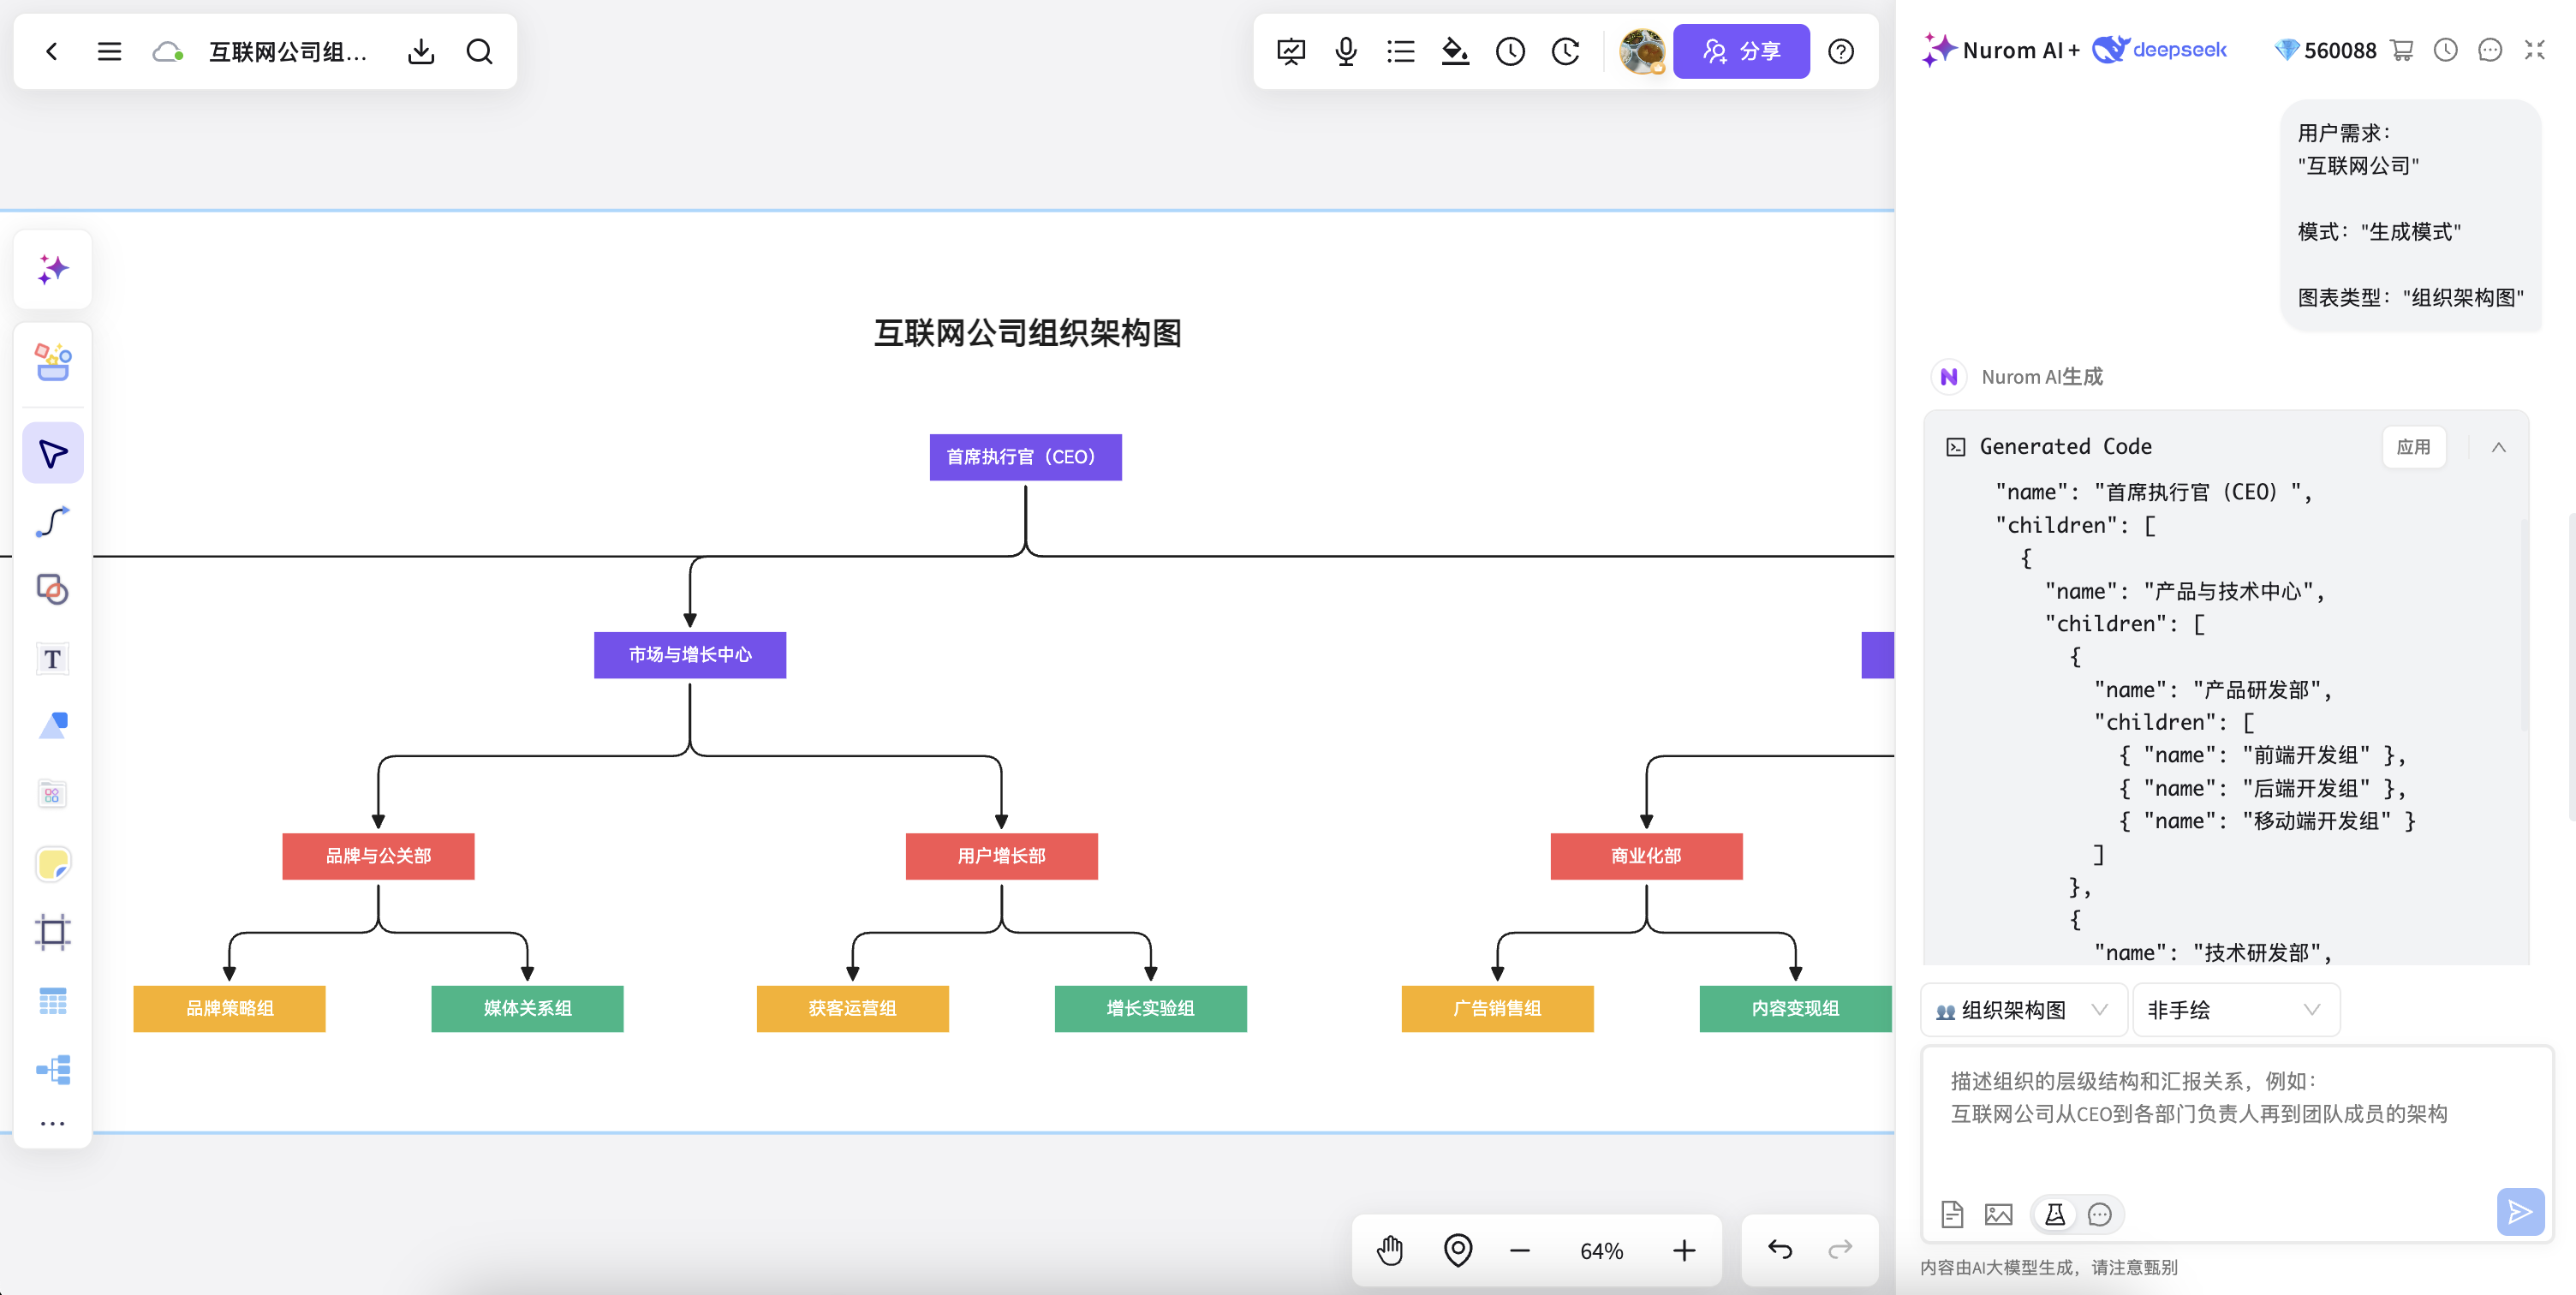
Task: Start presentation mode icon
Action: 1291,51
